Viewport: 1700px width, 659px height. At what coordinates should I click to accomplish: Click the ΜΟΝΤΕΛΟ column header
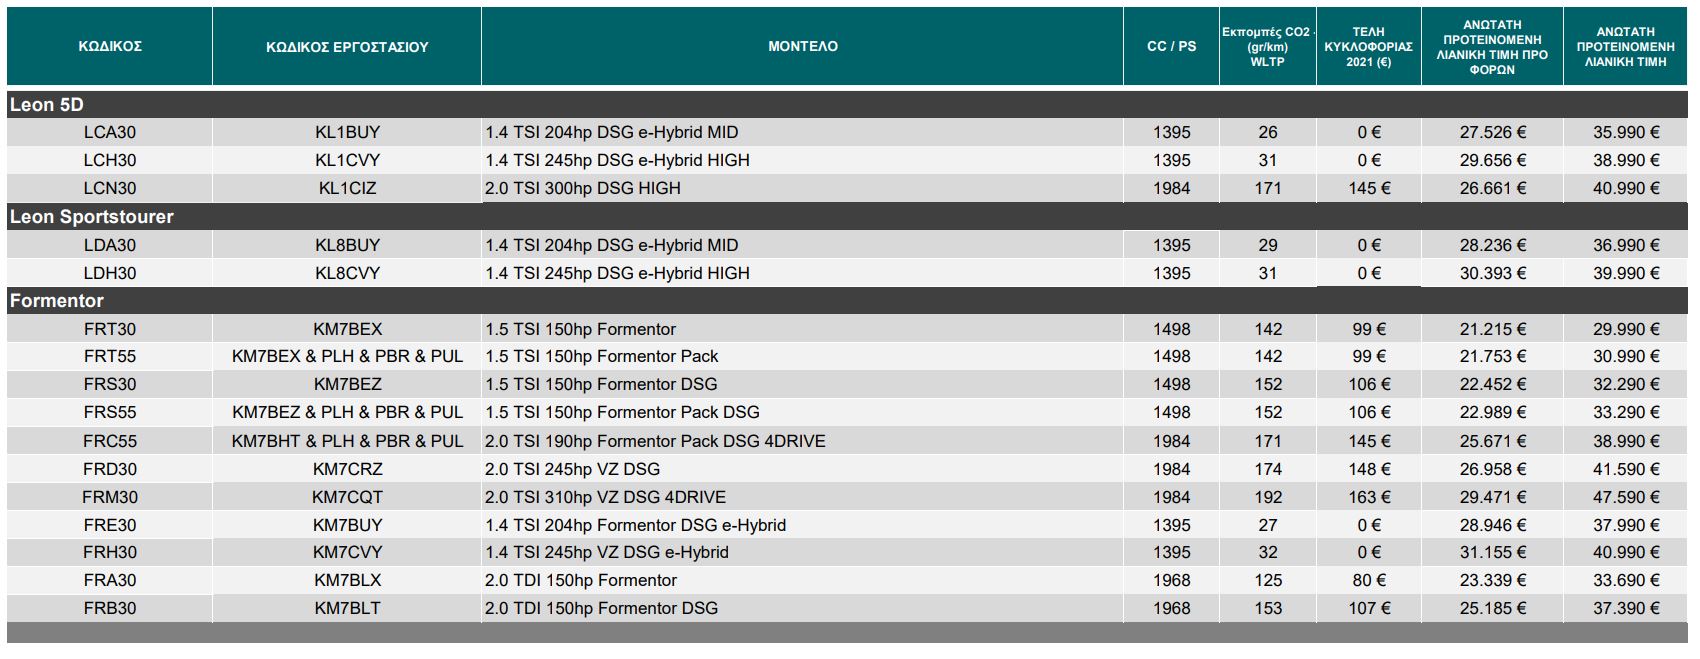pyautogui.click(x=802, y=47)
